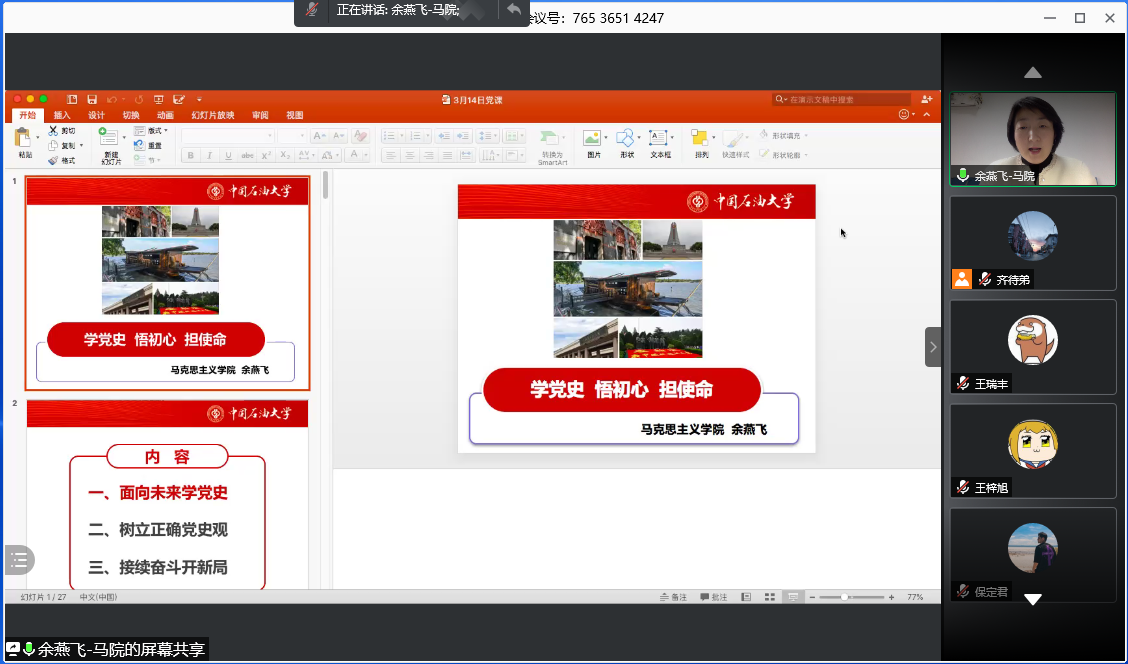Switch to the 插入 ribbon tab
This screenshot has width=1128, height=664.
(60, 115)
